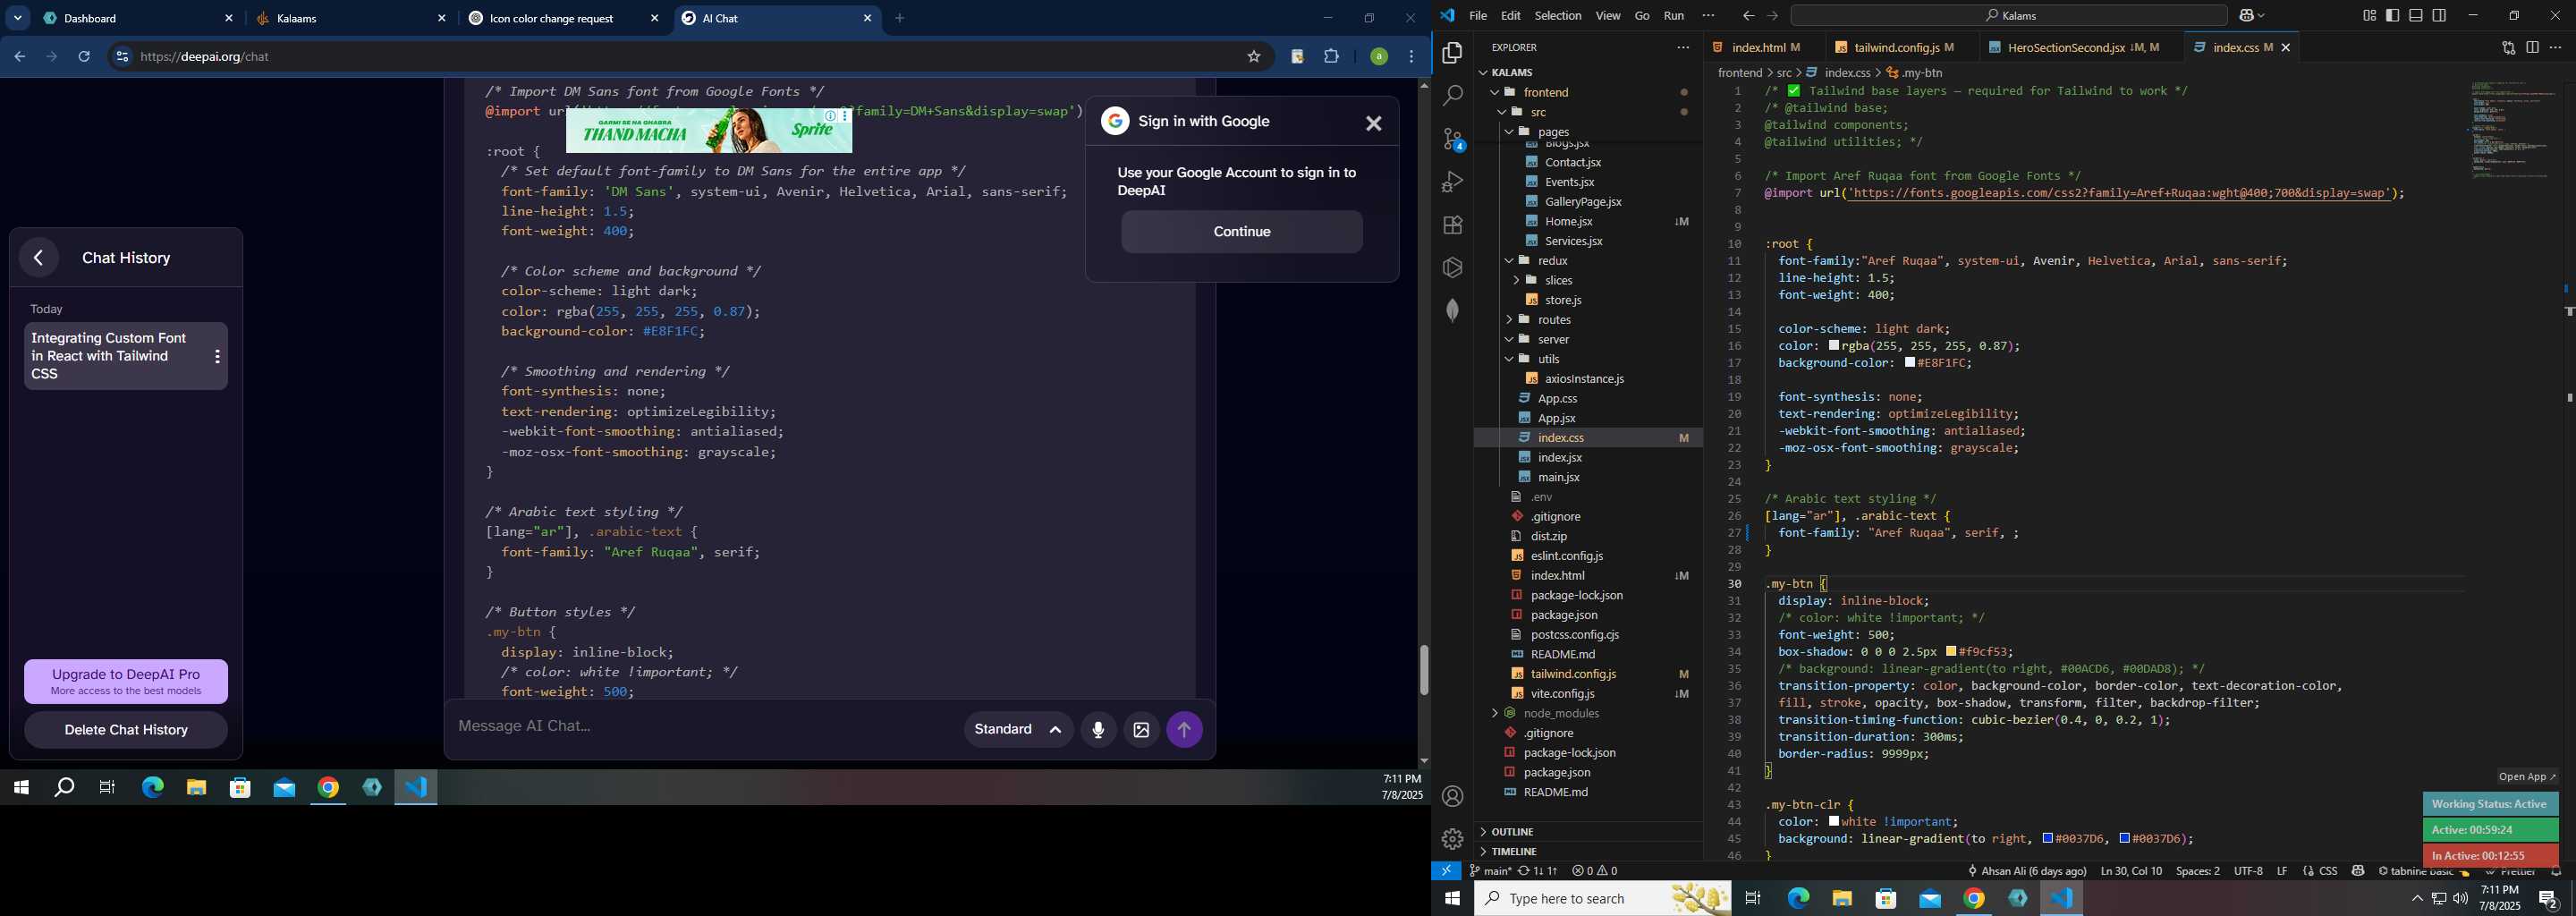Click Upgrade to DeepAI Pro button
This screenshot has width=2576, height=916.
126,682
